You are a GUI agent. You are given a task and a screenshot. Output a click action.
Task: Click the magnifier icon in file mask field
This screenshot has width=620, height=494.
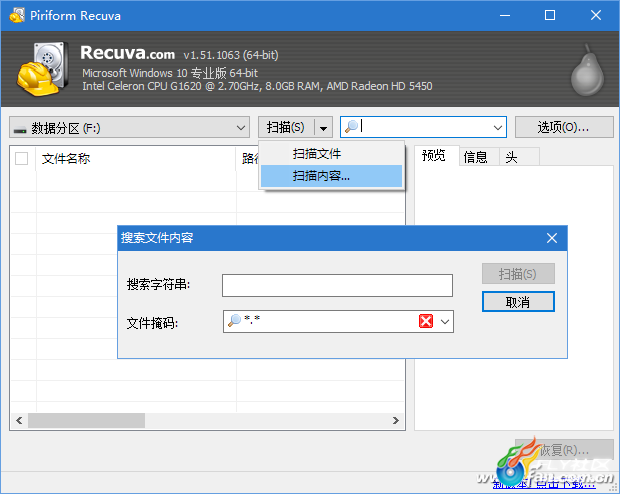[234, 320]
